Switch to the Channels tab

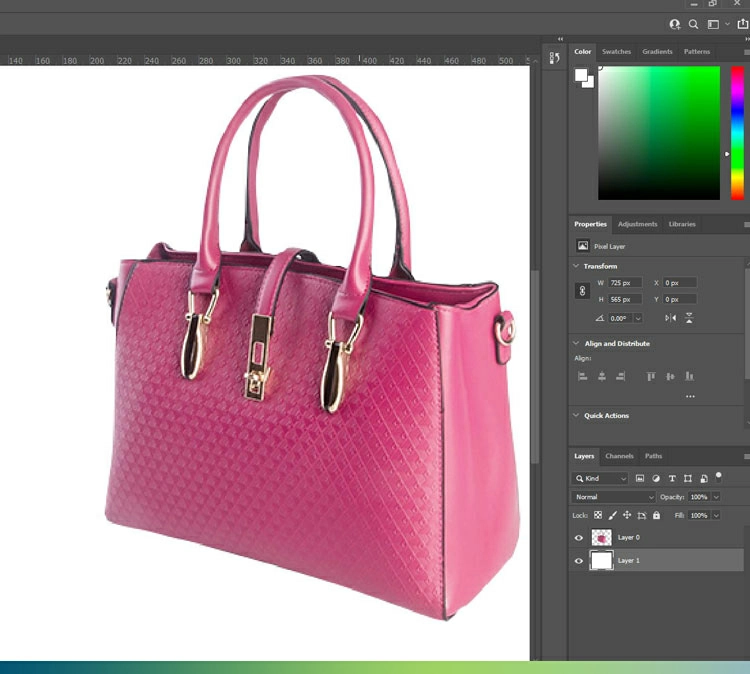(x=619, y=456)
